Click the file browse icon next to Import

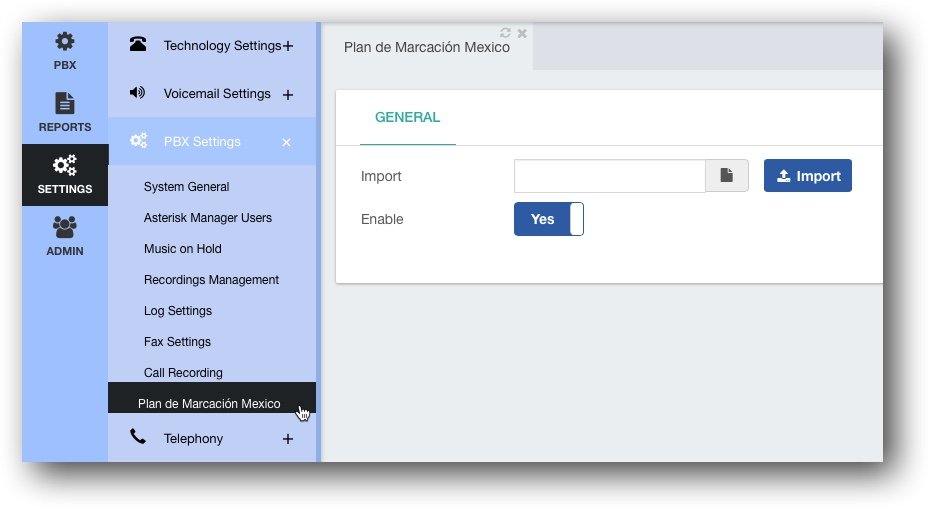point(727,175)
